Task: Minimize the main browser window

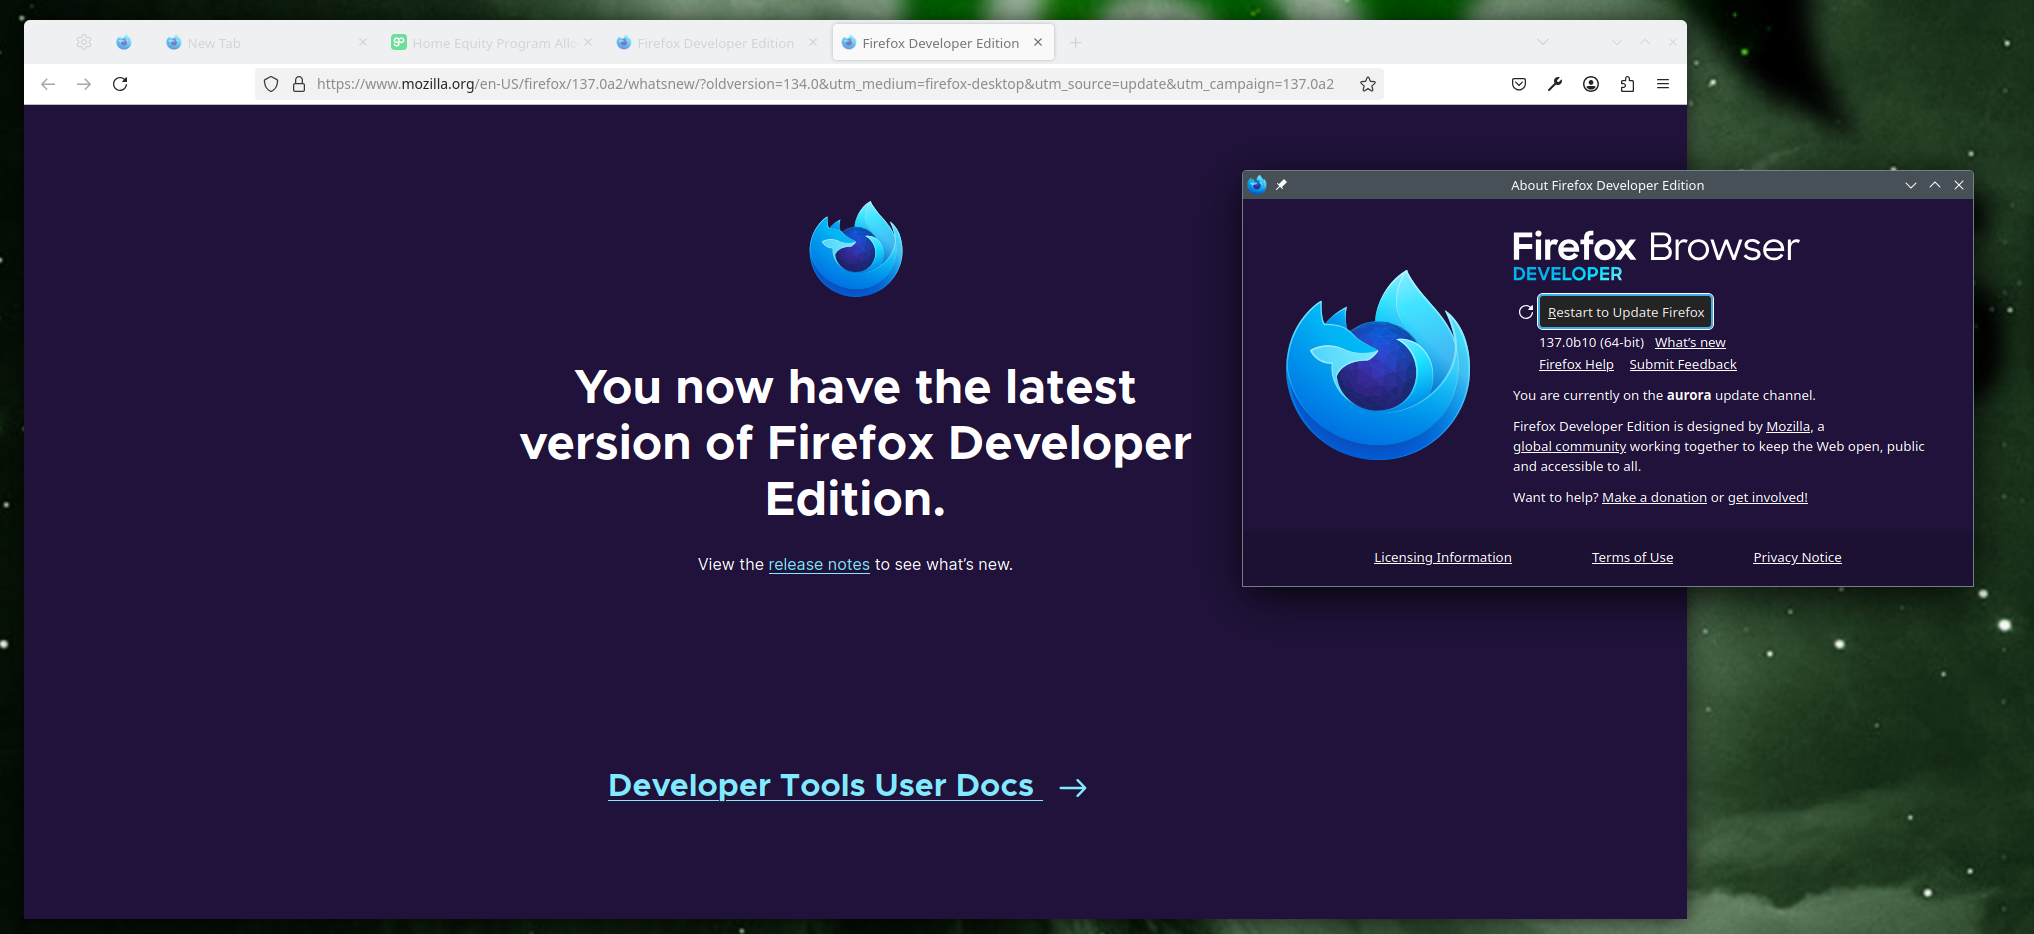Action: point(1617,42)
